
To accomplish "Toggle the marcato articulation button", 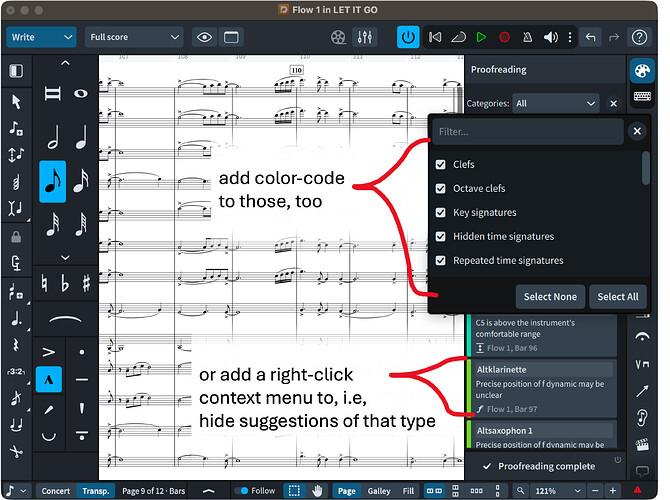I will [49, 379].
